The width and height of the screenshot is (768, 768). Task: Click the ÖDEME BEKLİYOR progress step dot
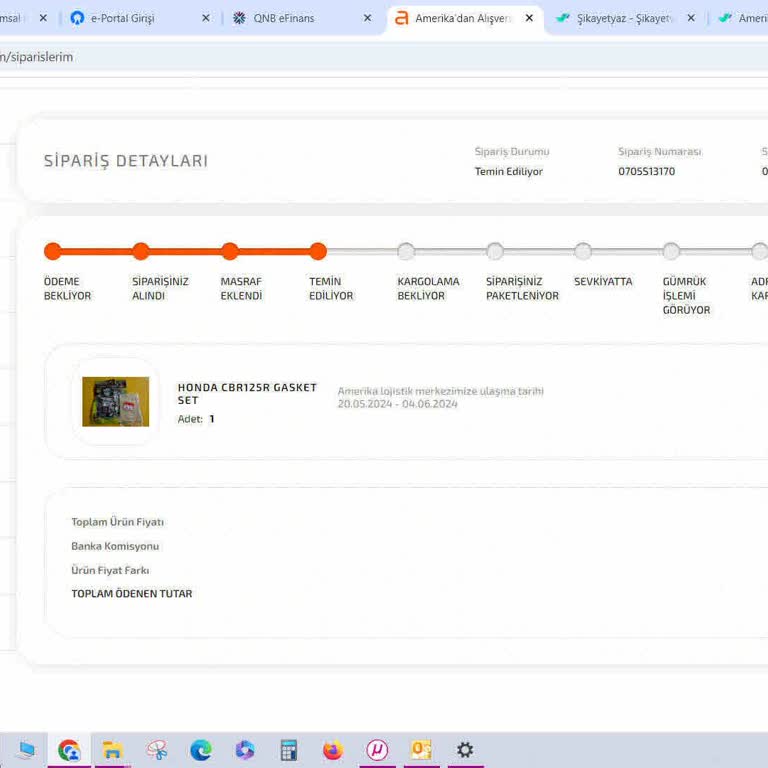(x=53, y=251)
